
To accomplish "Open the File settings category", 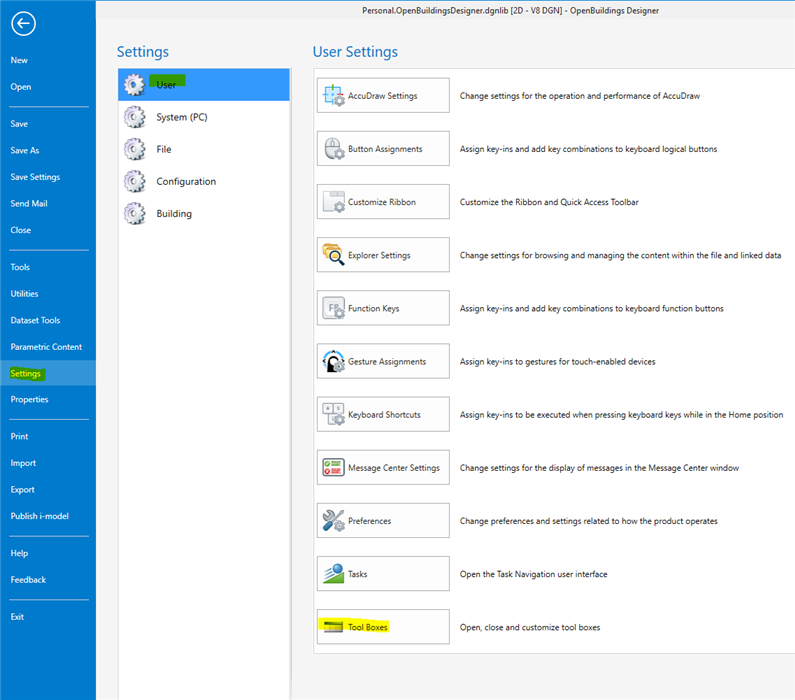I will pyautogui.click(x=204, y=149).
